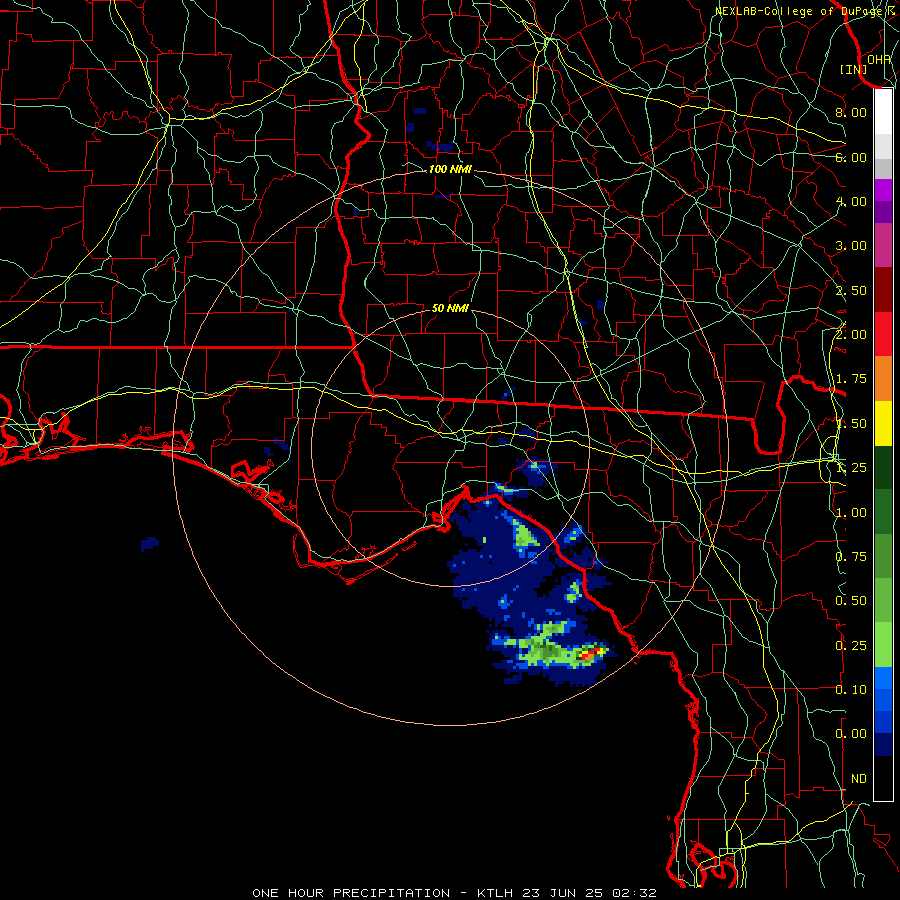Screen dimensions: 900x900
Task: Pick the navy swatch above ND
Action: 883,745
